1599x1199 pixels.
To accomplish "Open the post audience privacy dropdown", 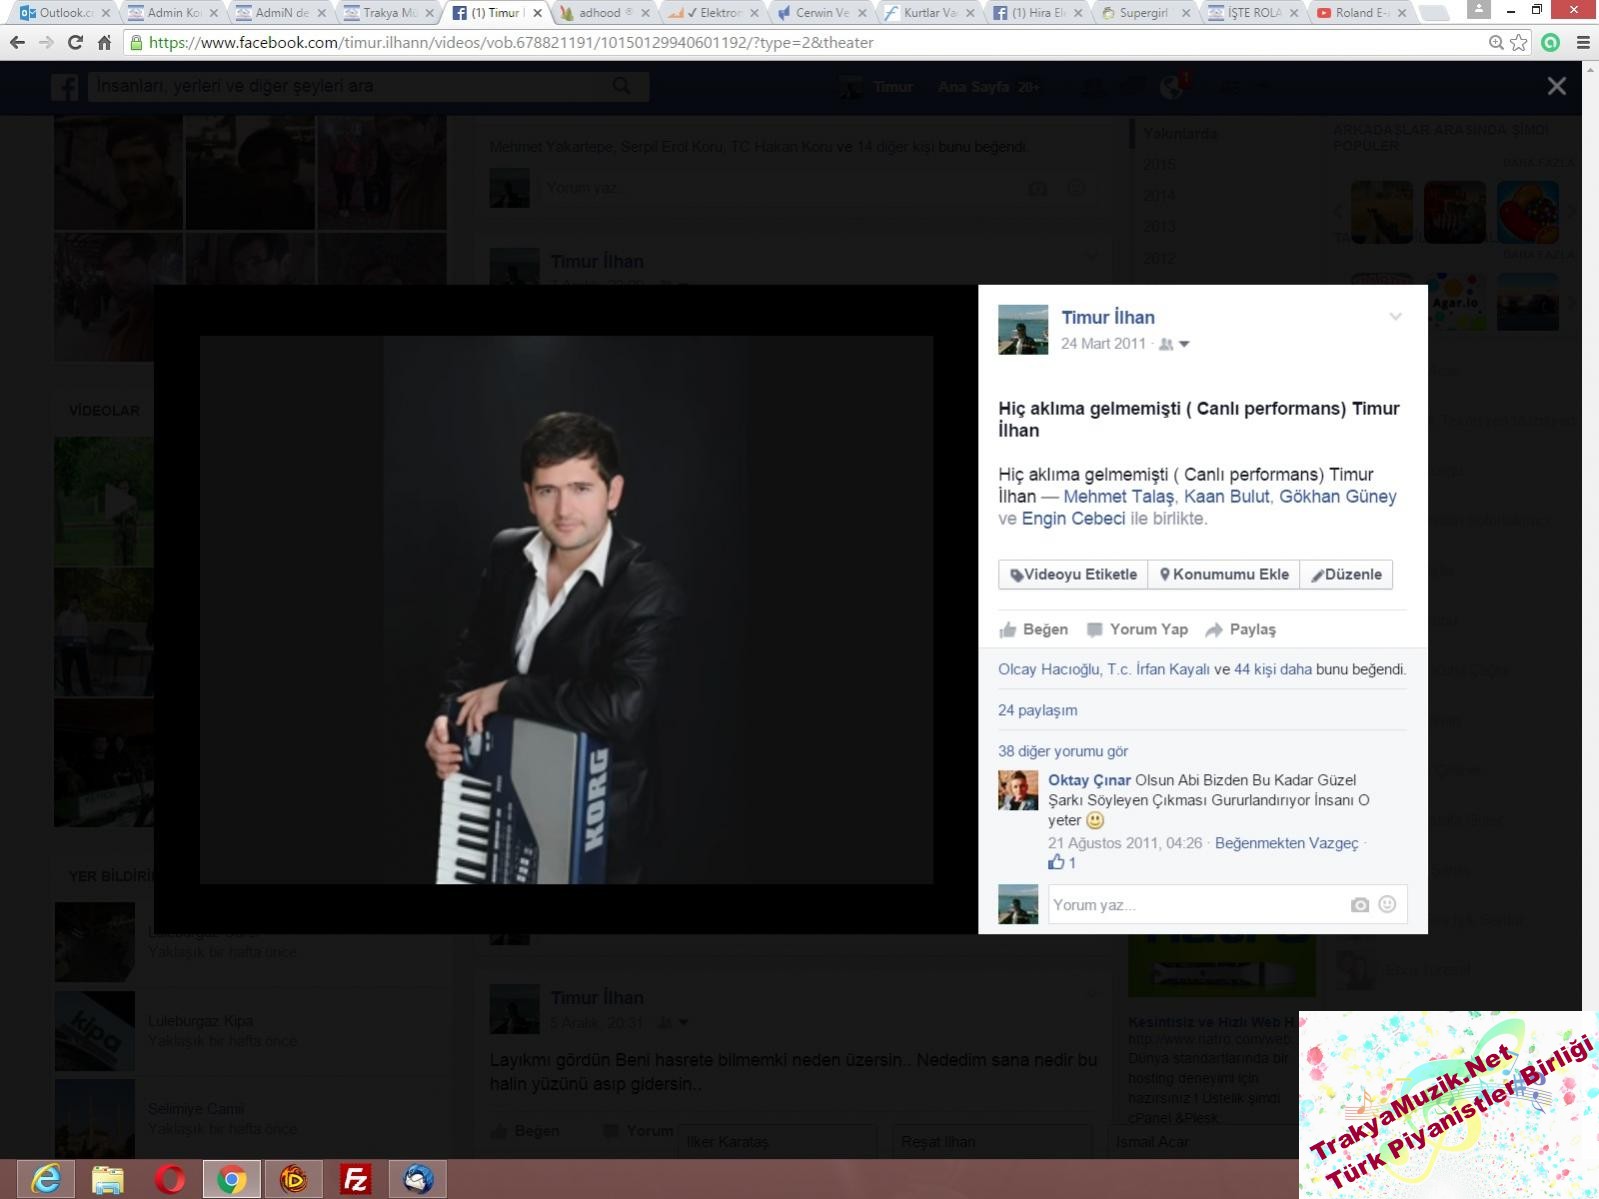I will (1175, 344).
